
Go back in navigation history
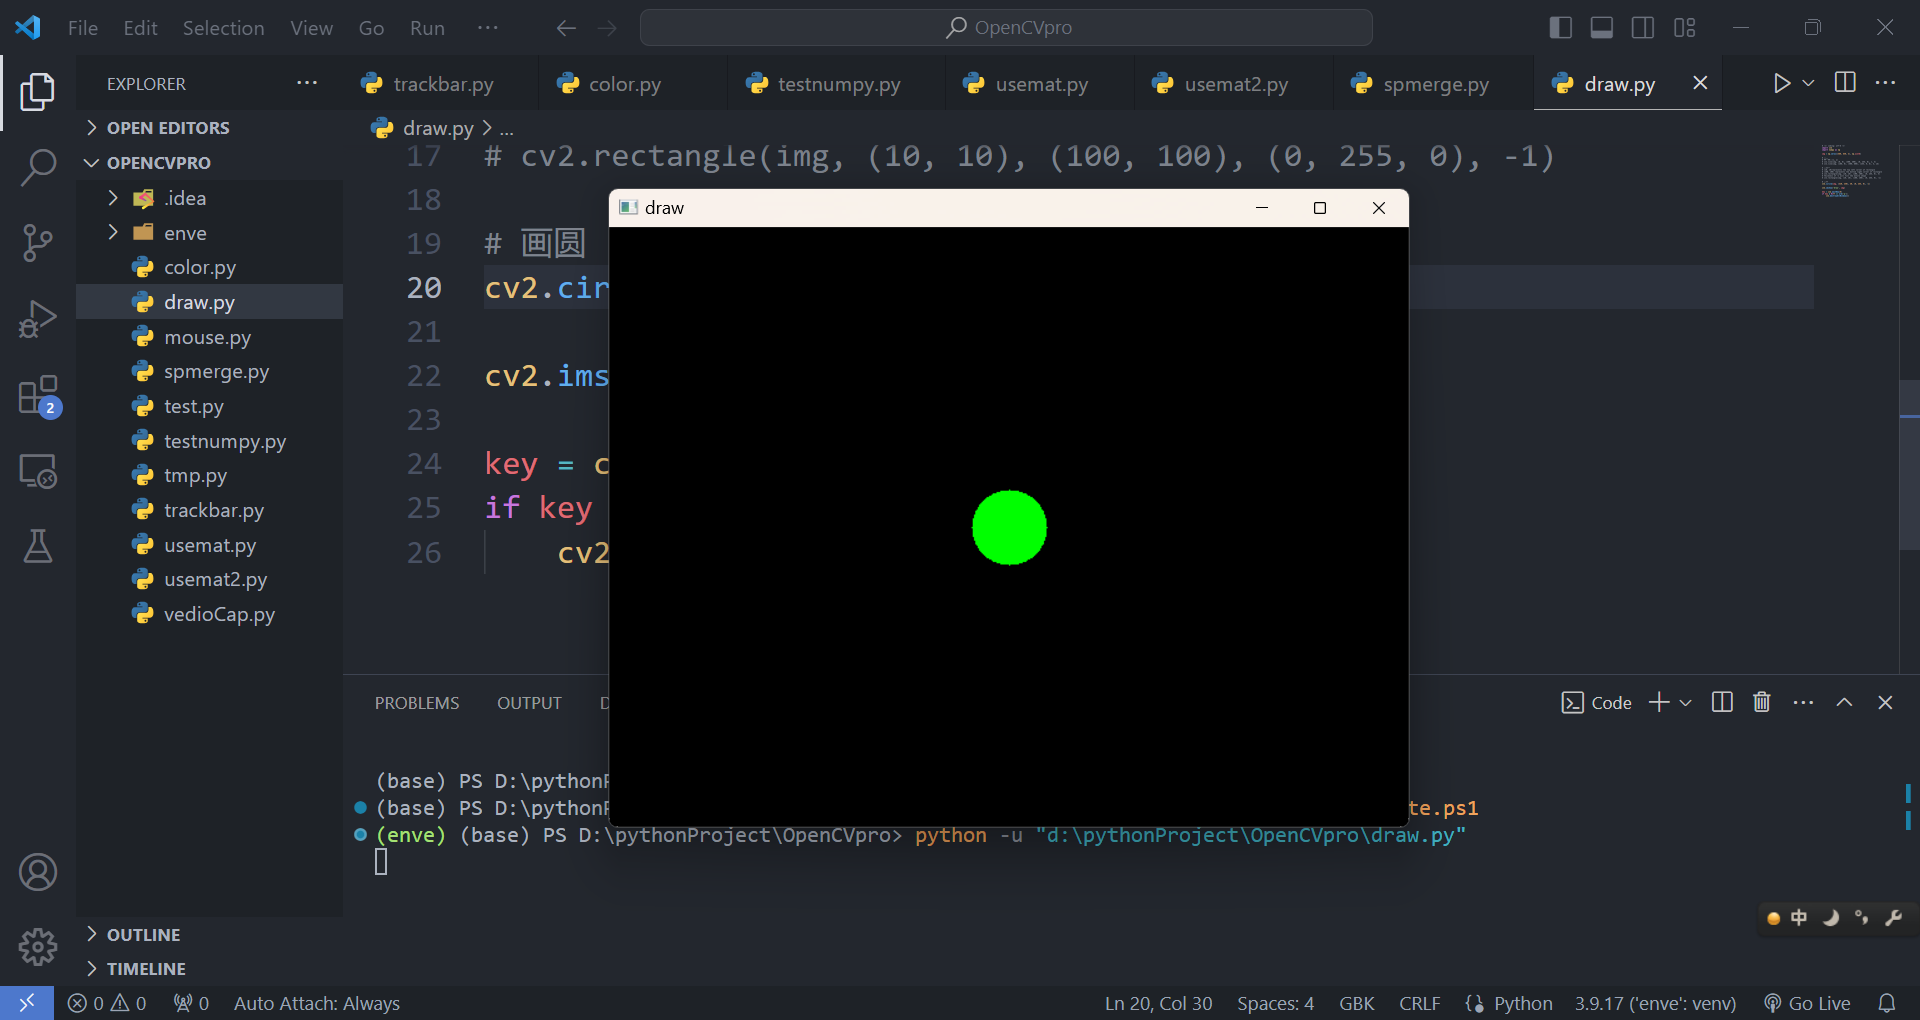(566, 28)
